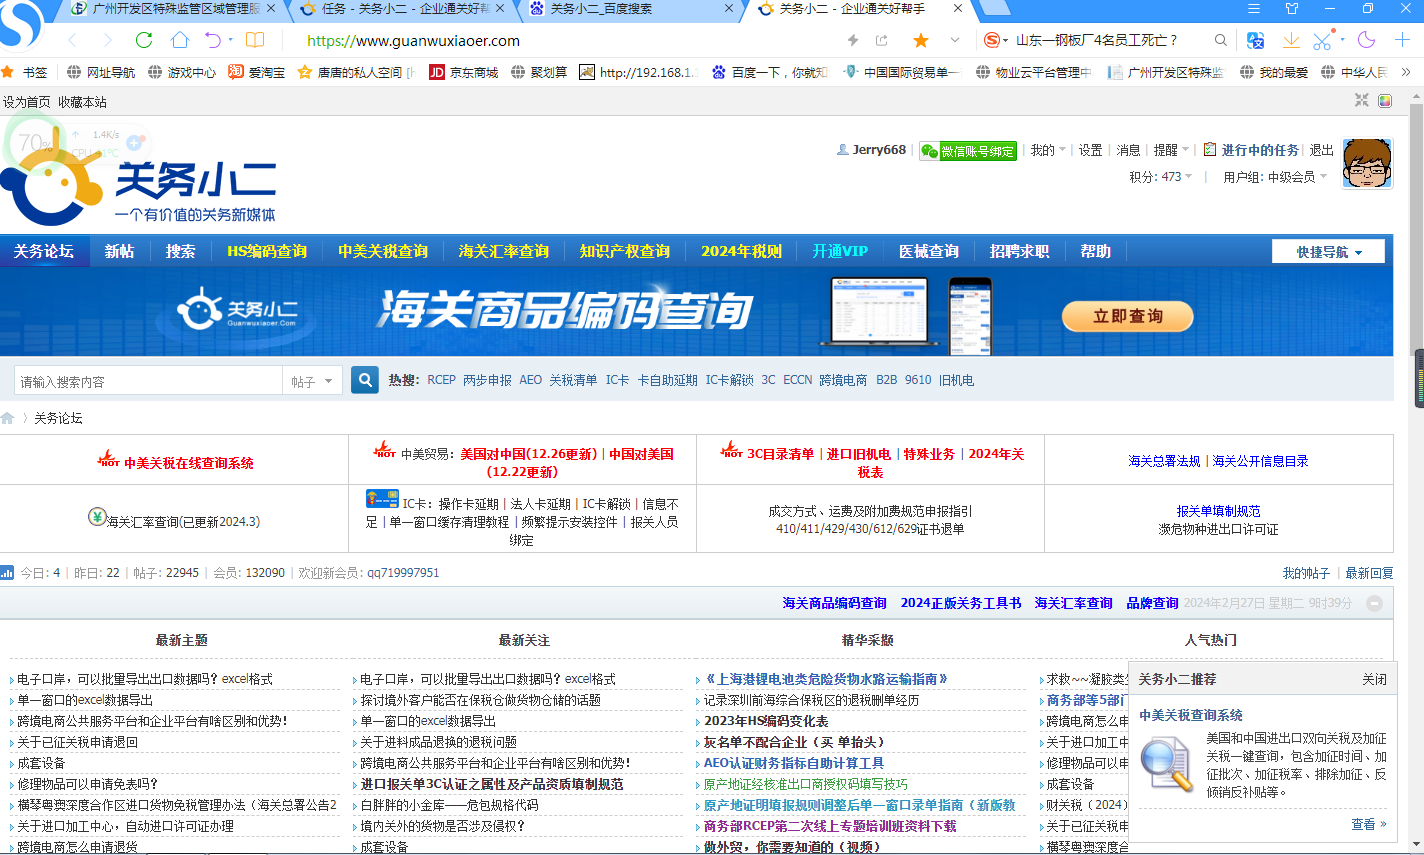Click the 设为首页 link

(27, 102)
